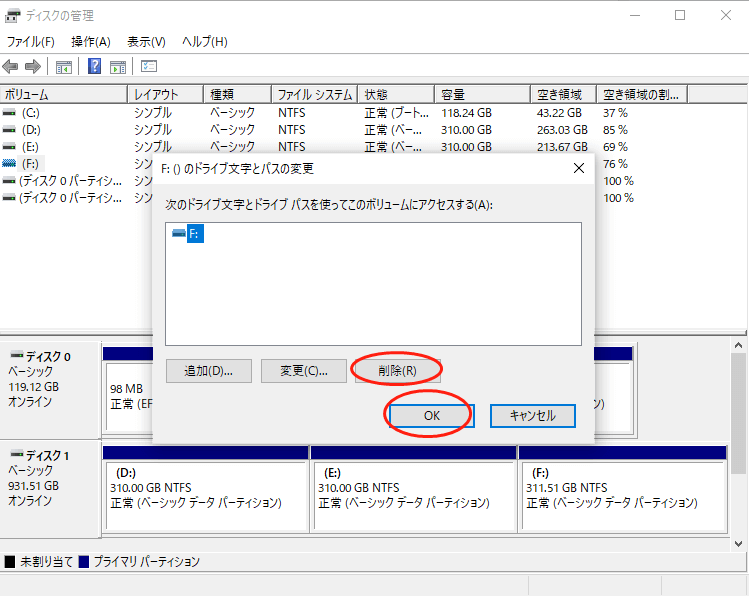The height and width of the screenshot is (596, 749).
Task: Close the drive letter change dialog
Action: click(579, 168)
